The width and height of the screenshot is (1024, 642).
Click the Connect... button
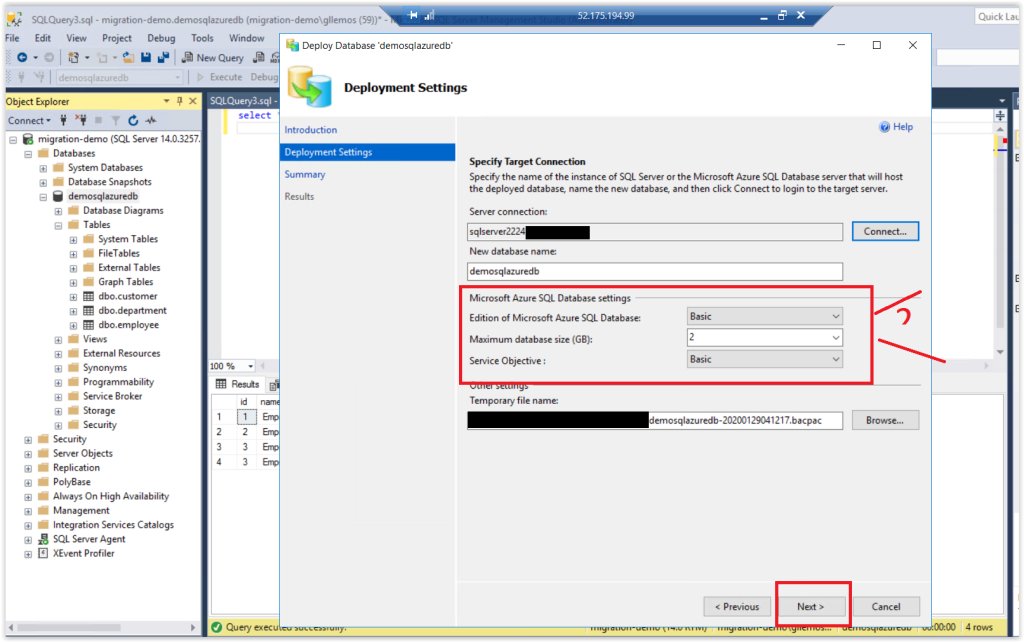coord(885,231)
